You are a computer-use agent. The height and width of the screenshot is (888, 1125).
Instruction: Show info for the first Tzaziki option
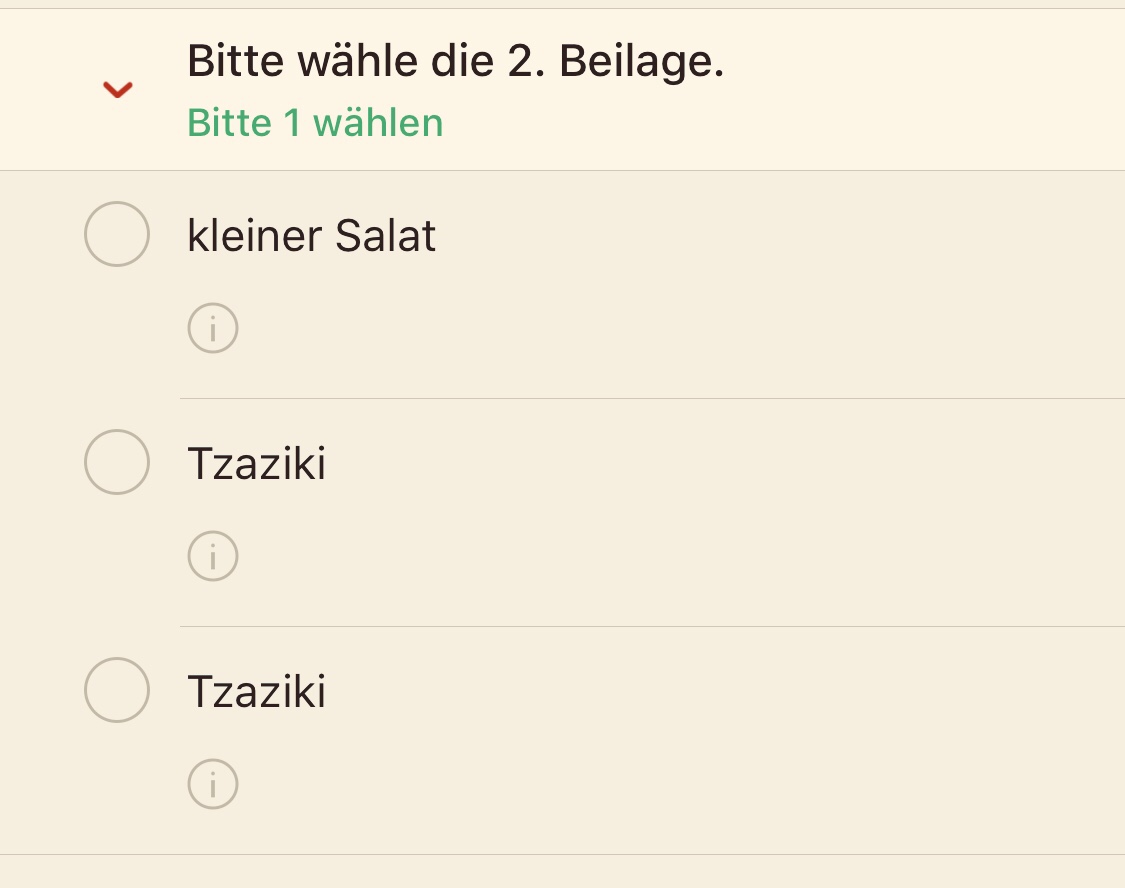(213, 556)
